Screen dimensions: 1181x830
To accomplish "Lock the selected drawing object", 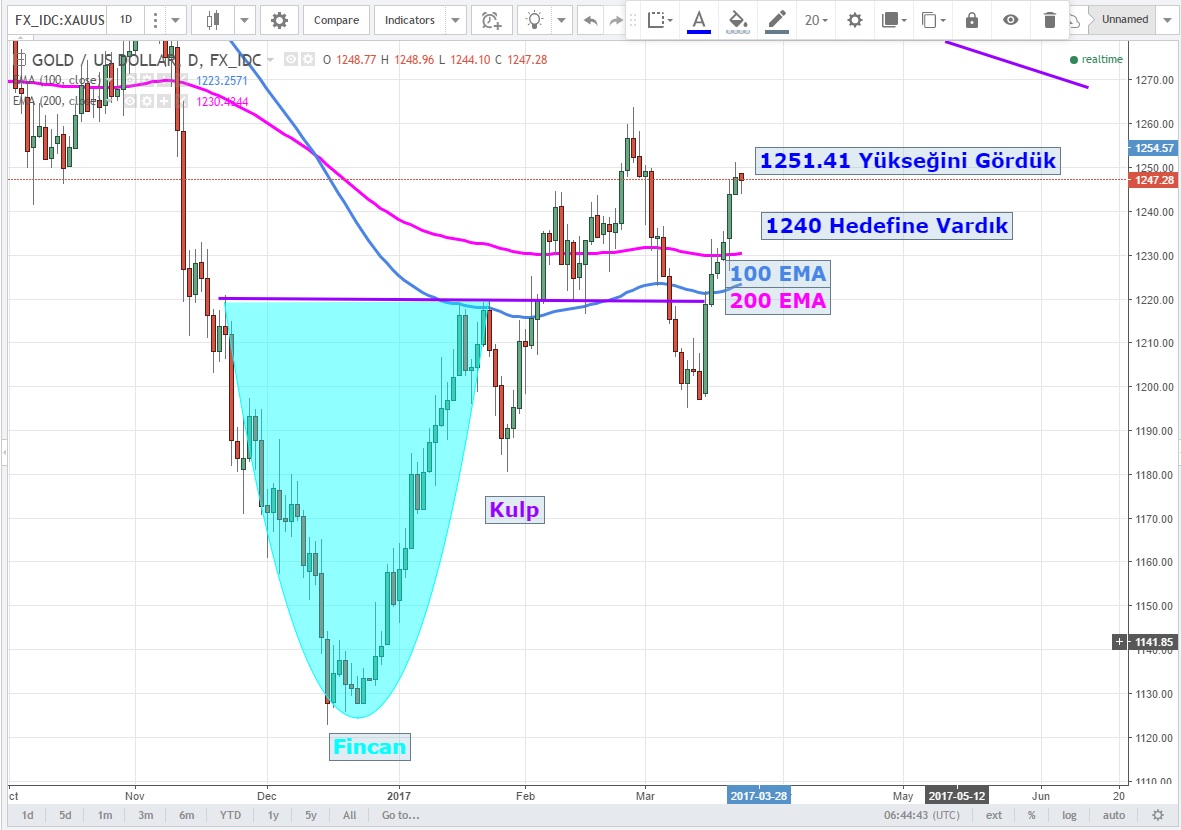I will pyautogui.click(x=972, y=20).
